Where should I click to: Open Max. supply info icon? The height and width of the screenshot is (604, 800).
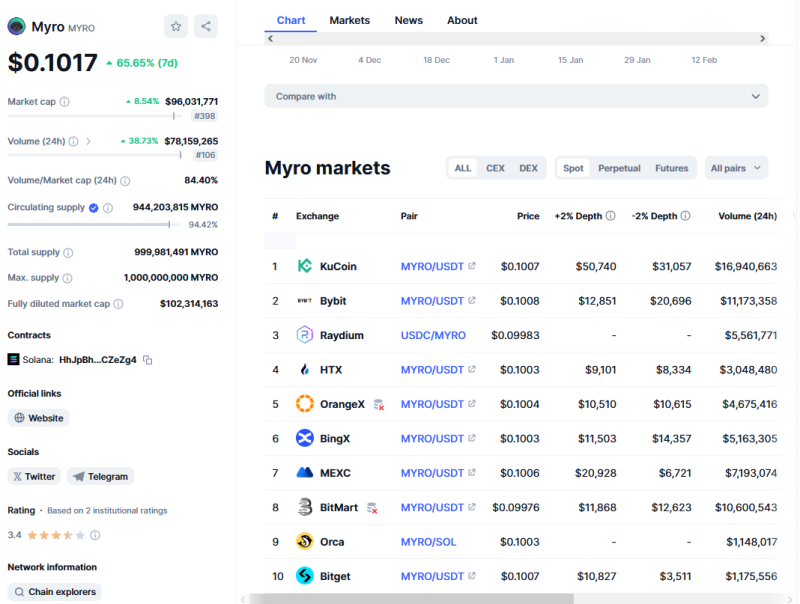[x=67, y=278]
